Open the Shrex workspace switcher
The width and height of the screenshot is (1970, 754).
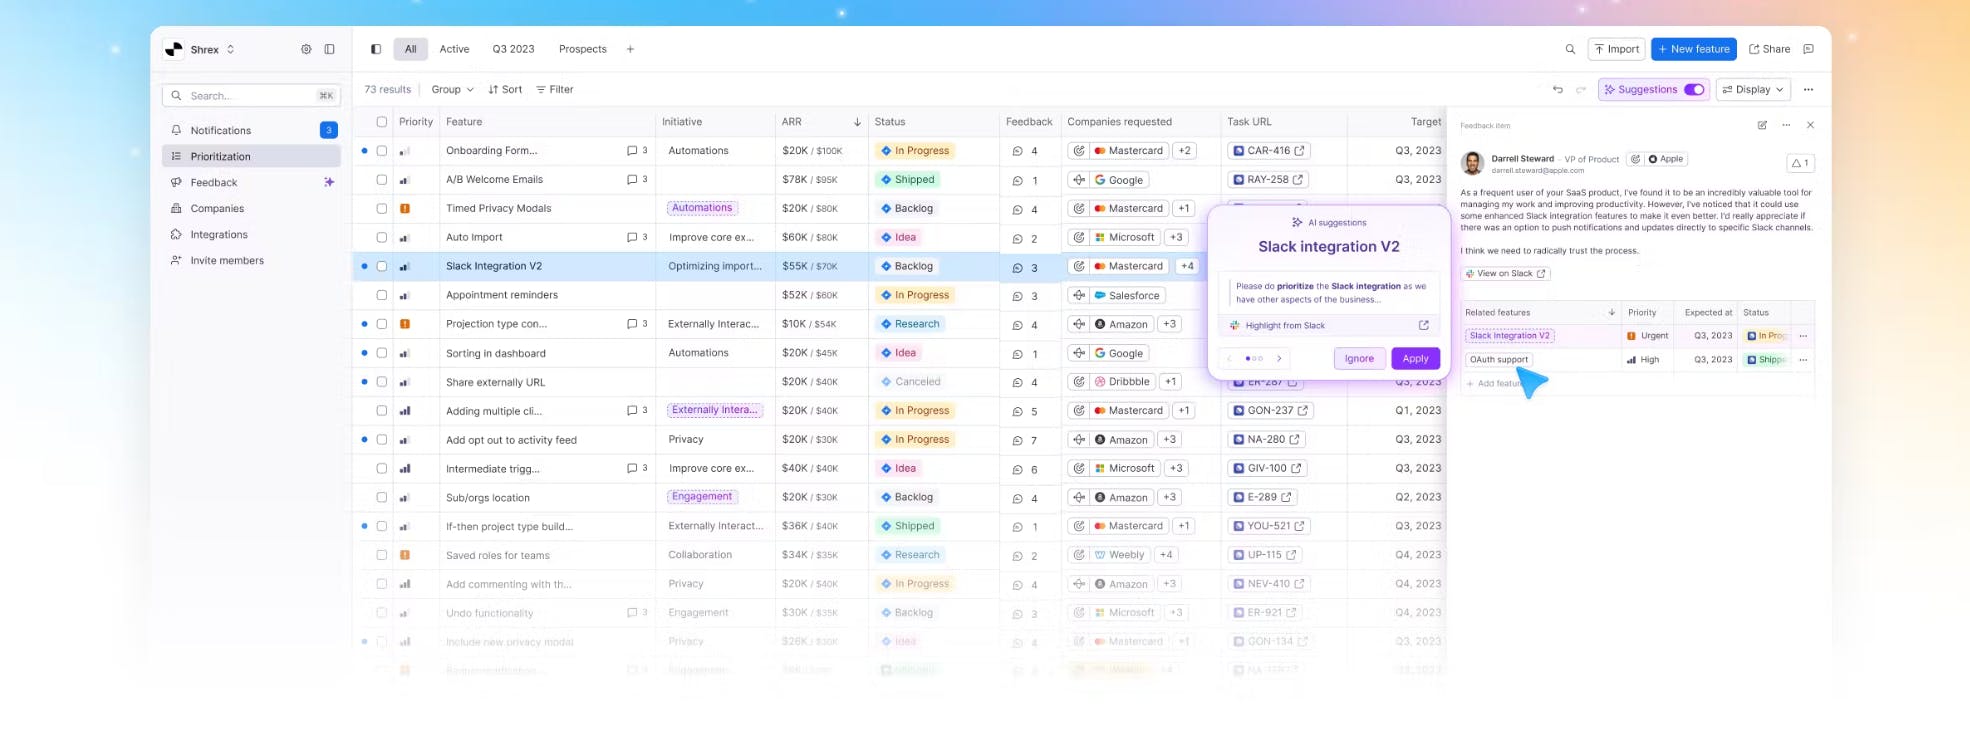[201, 49]
